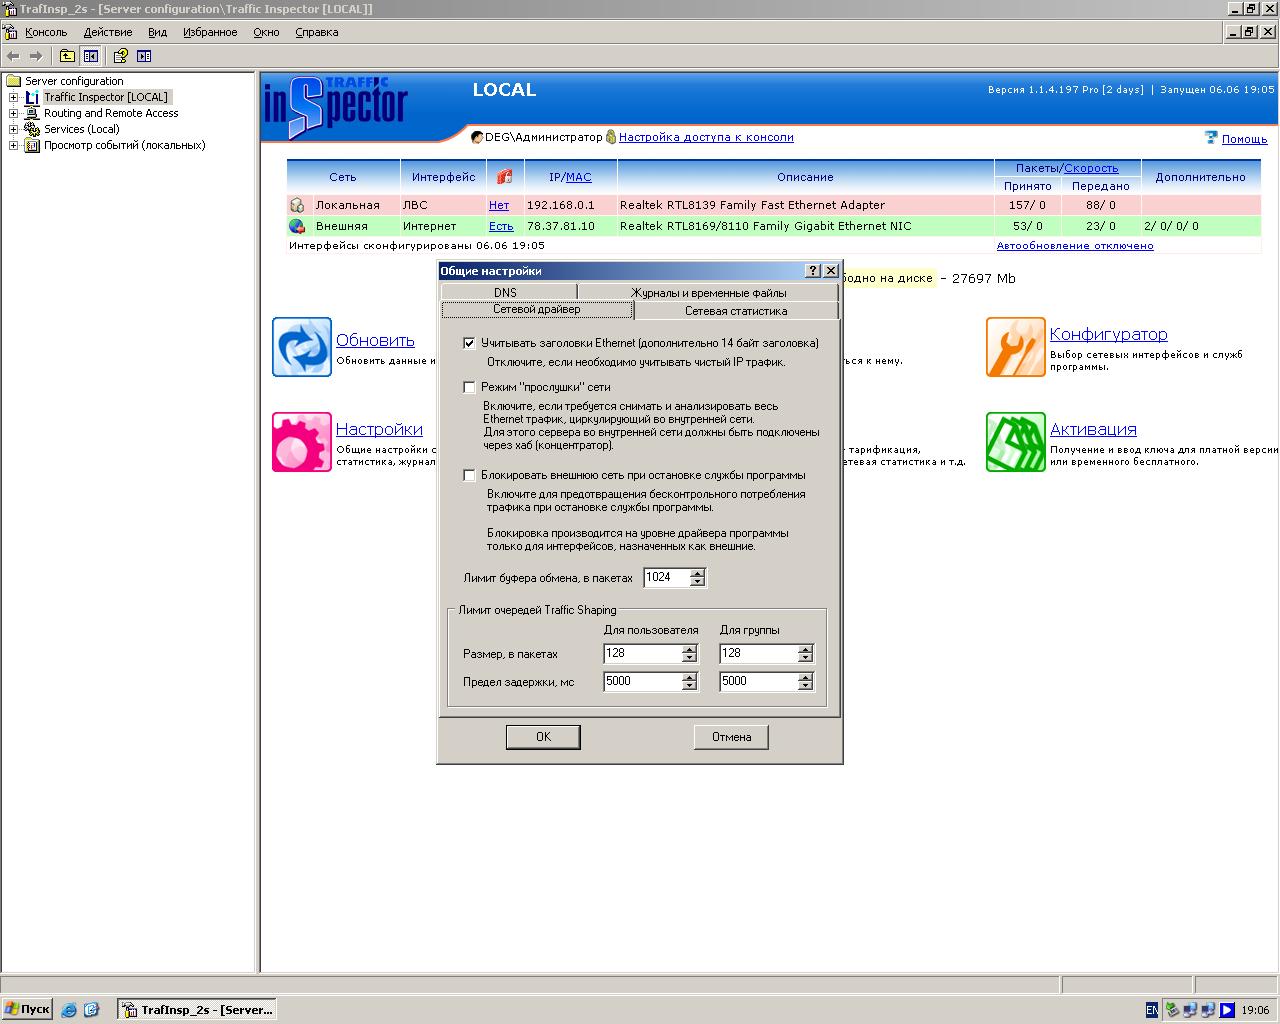
Task: Click the Forward arrow in the console toolbar
Action: 36,56
